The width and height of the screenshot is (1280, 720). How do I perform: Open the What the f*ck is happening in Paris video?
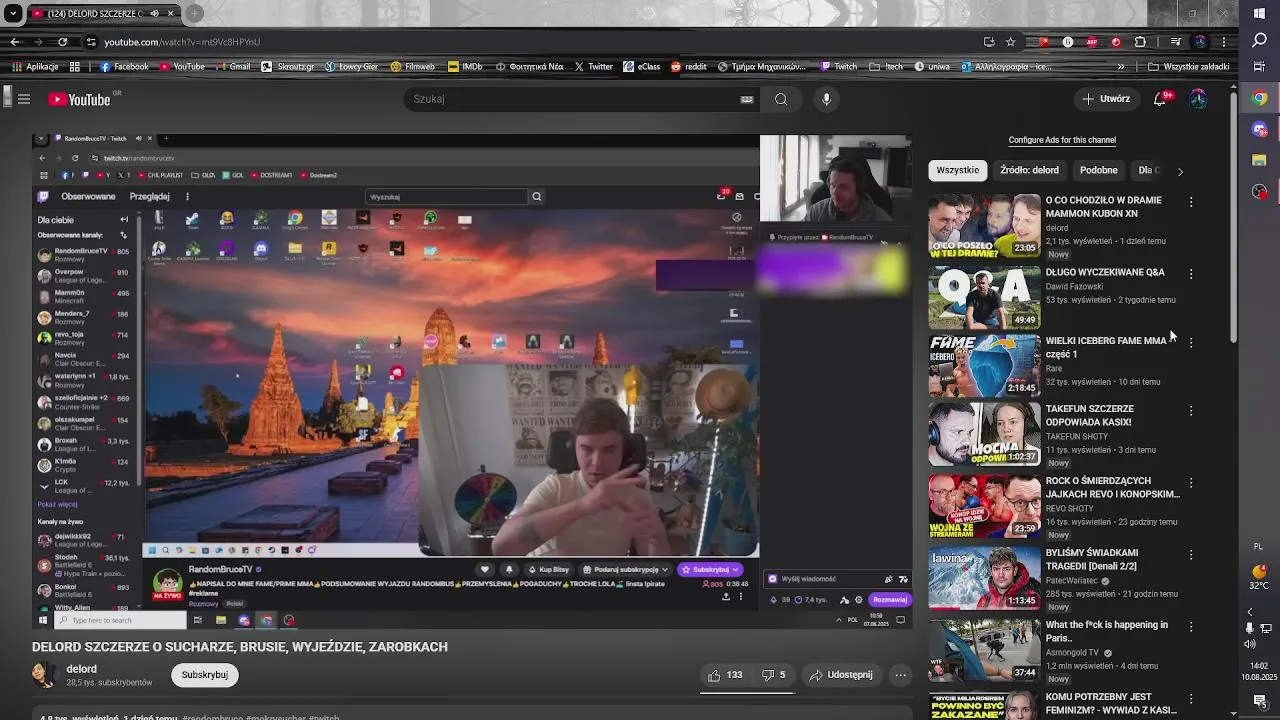[1106, 631]
